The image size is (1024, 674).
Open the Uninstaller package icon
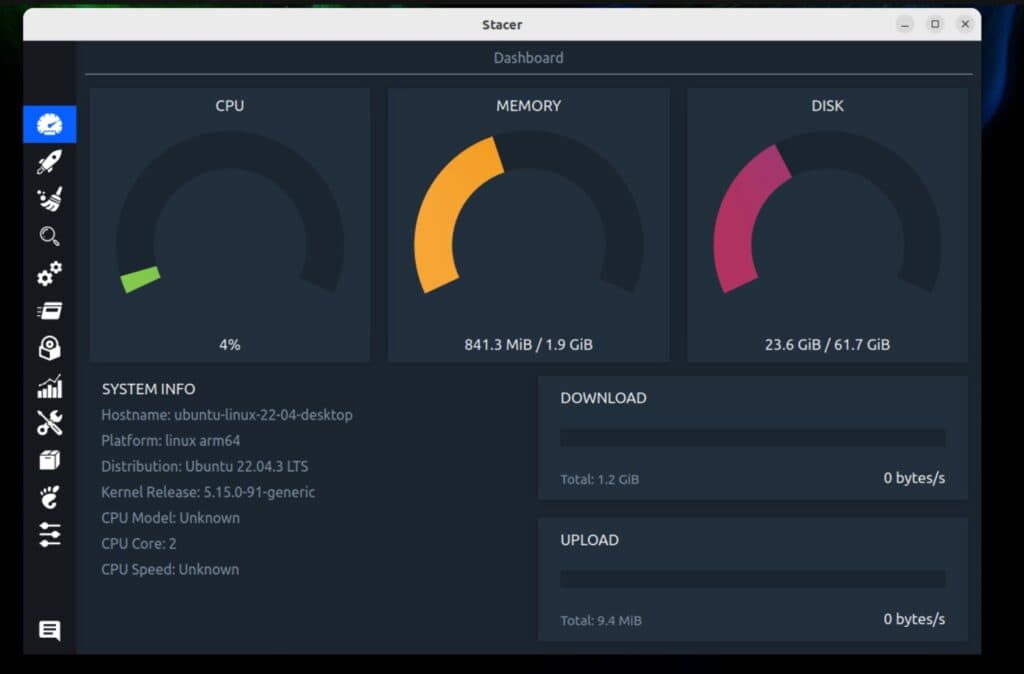[x=48, y=348]
